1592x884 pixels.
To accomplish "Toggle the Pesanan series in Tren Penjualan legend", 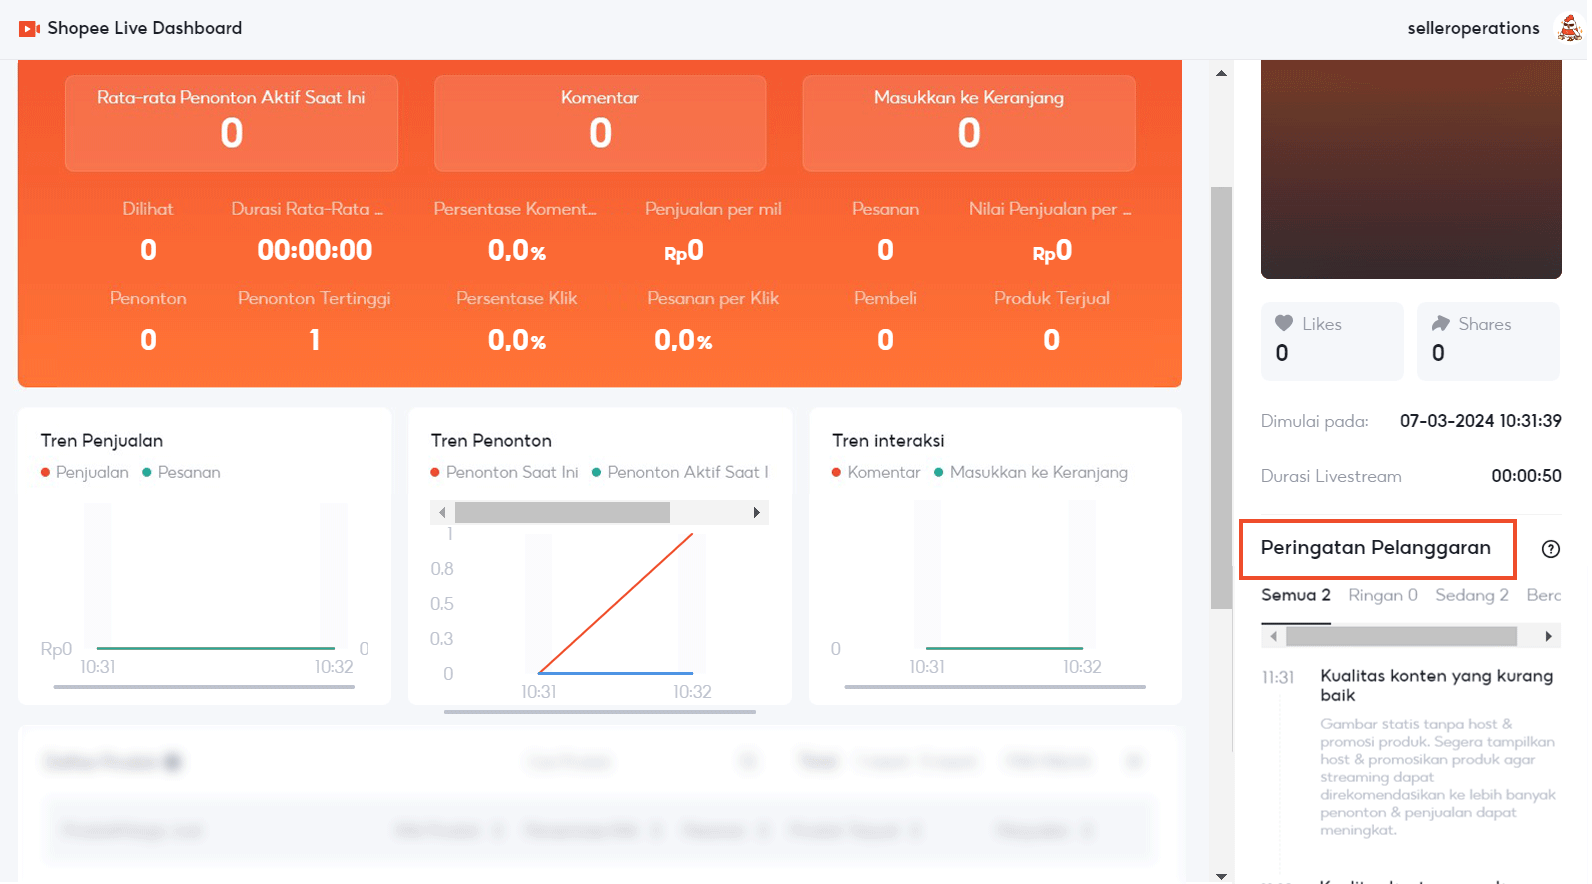I will [x=181, y=472].
